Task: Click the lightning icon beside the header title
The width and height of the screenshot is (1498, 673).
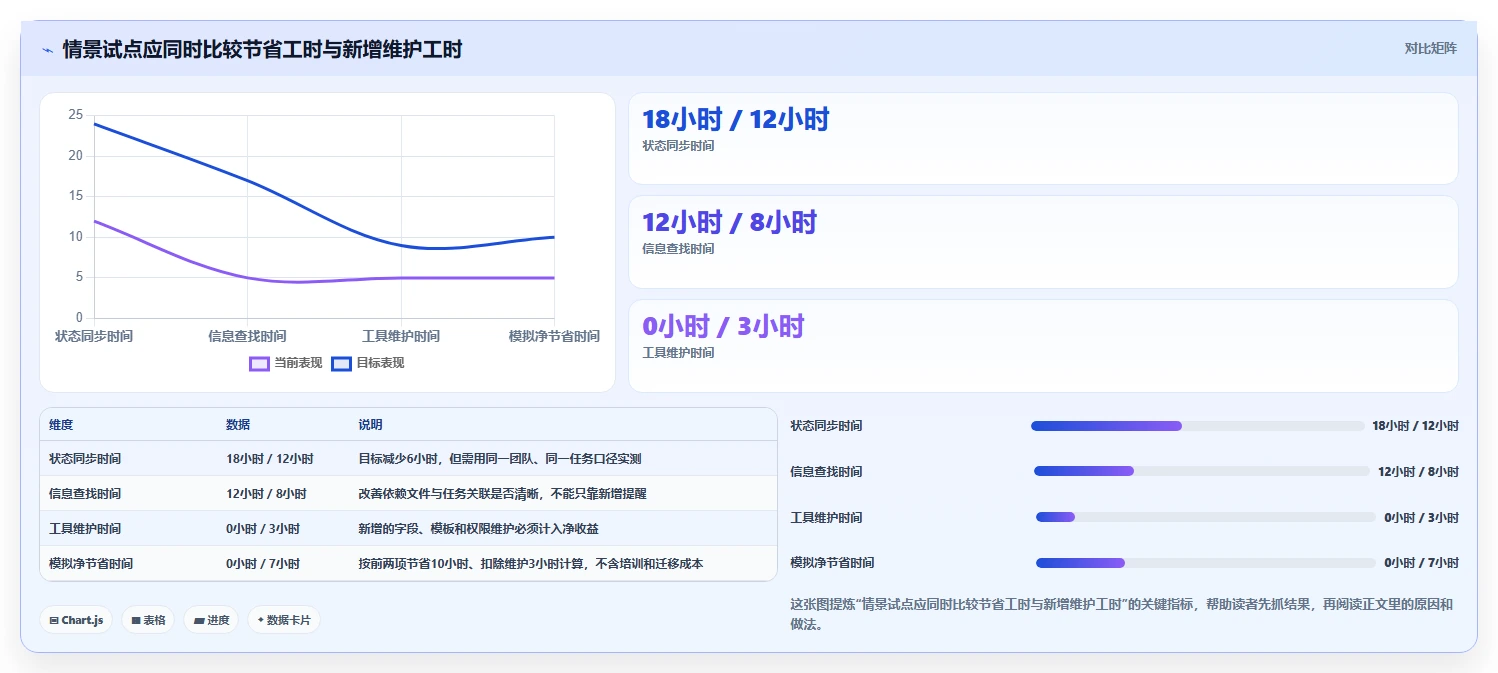Action: (47, 50)
